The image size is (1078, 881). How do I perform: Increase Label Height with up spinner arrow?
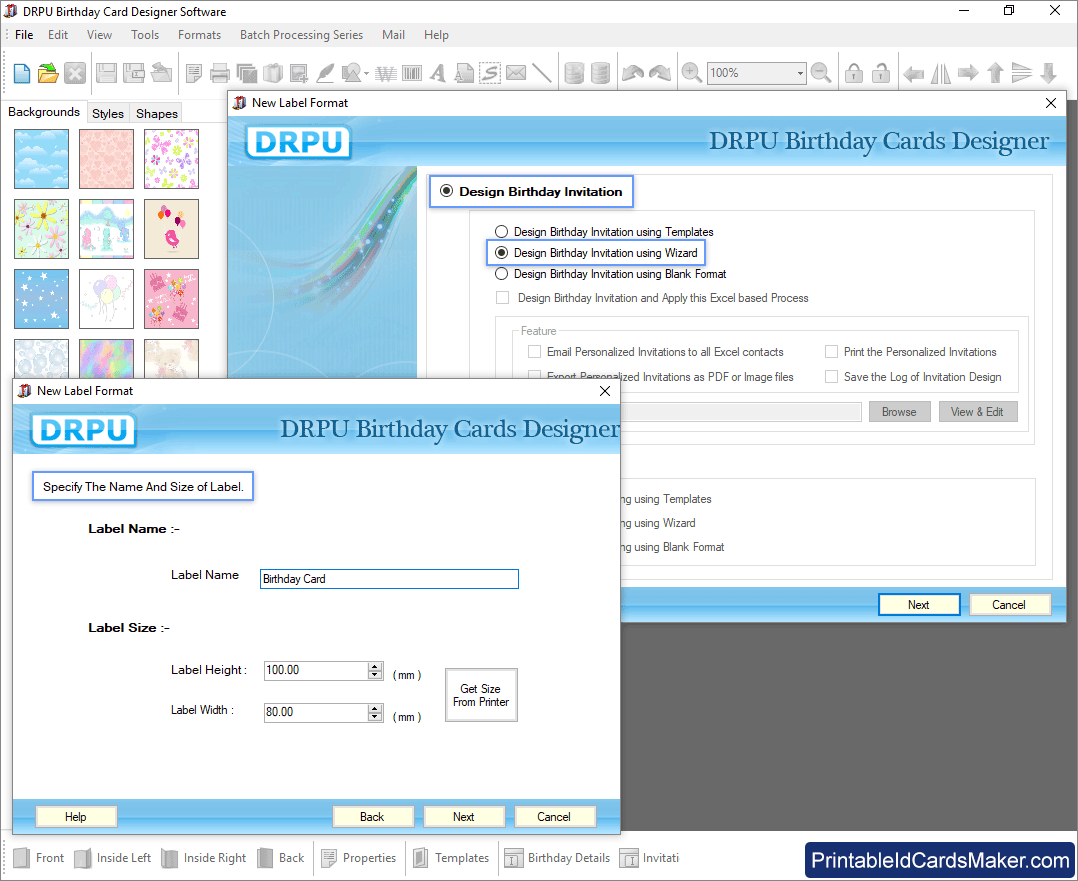point(375,666)
